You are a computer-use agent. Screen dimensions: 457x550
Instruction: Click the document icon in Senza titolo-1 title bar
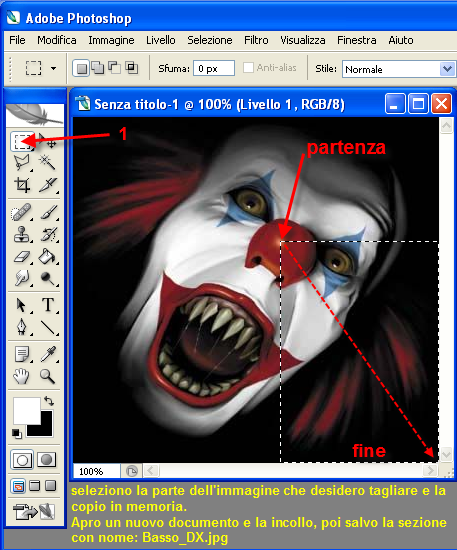(83, 104)
